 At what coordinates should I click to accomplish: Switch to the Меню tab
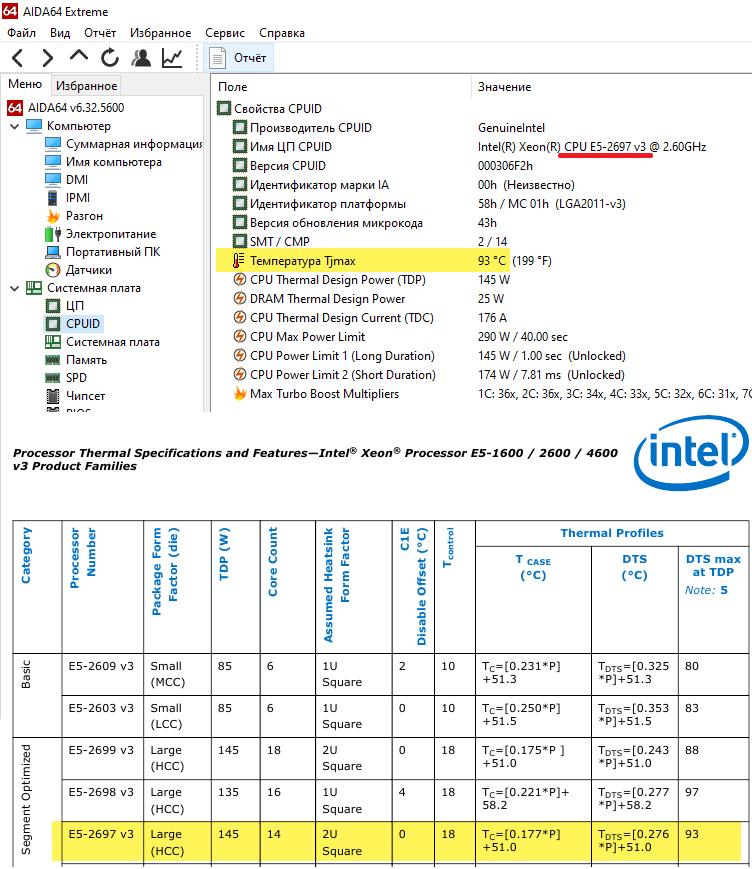click(25, 84)
